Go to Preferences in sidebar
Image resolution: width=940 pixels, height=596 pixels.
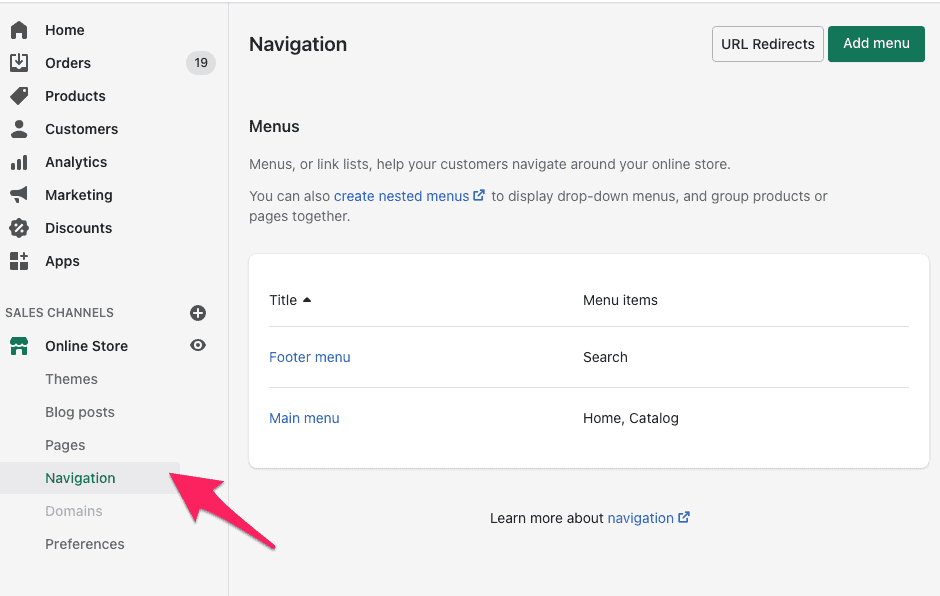point(85,544)
